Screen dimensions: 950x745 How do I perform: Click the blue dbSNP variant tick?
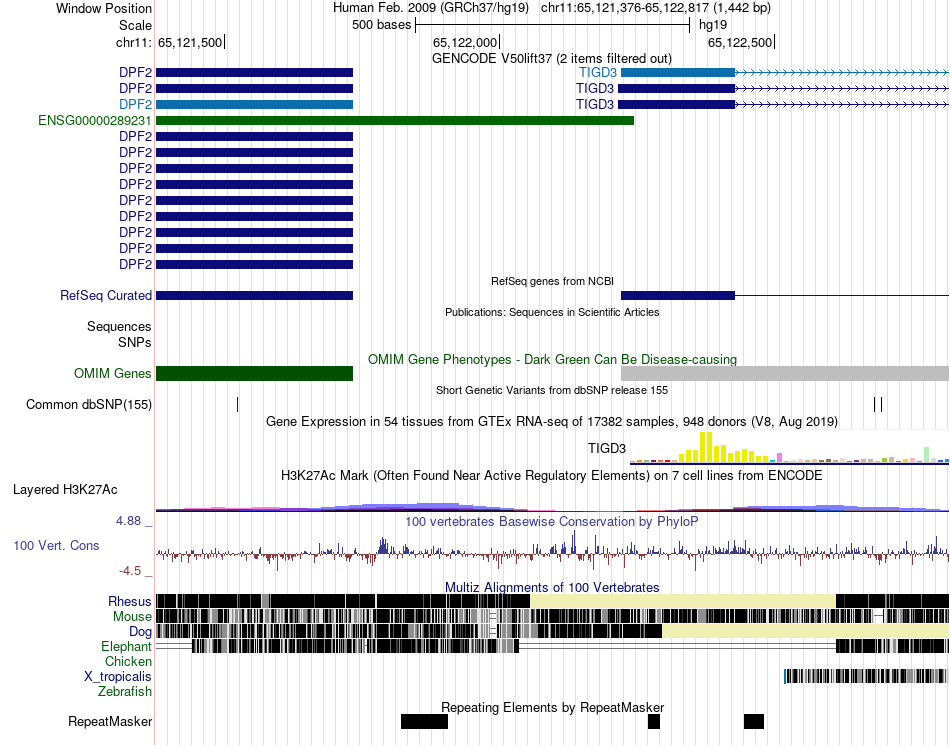[x=238, y=405]
